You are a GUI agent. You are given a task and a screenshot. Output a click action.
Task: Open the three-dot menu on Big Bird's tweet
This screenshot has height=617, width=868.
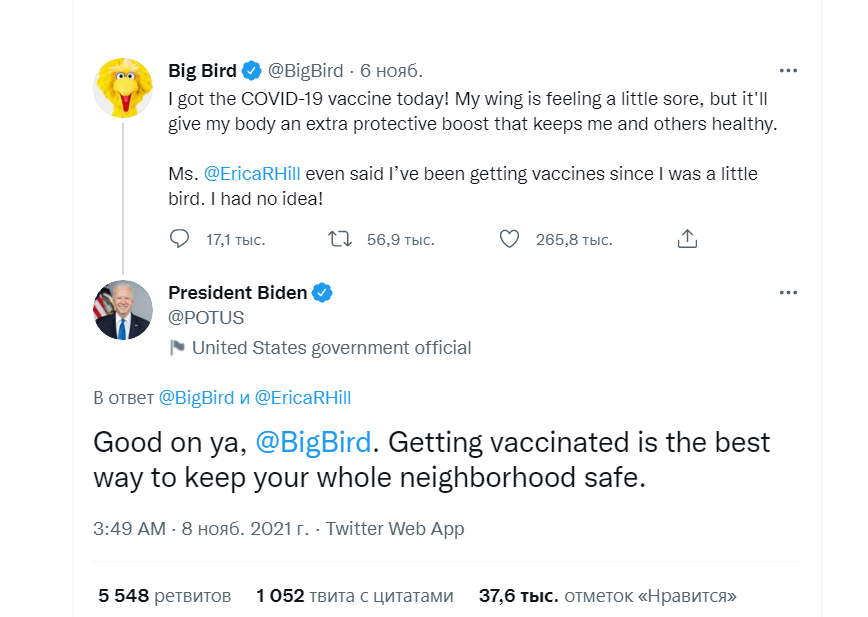[788, 70]
